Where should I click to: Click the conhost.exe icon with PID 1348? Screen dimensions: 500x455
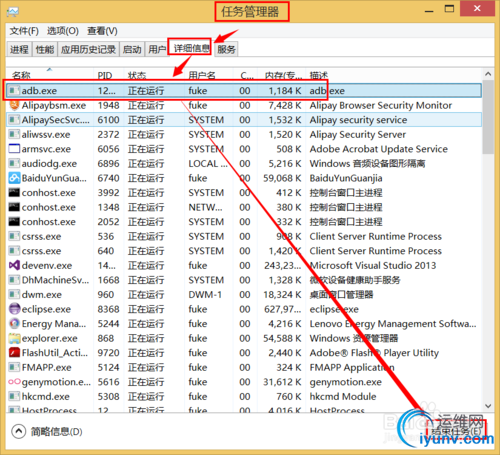(x=14, y=207)
